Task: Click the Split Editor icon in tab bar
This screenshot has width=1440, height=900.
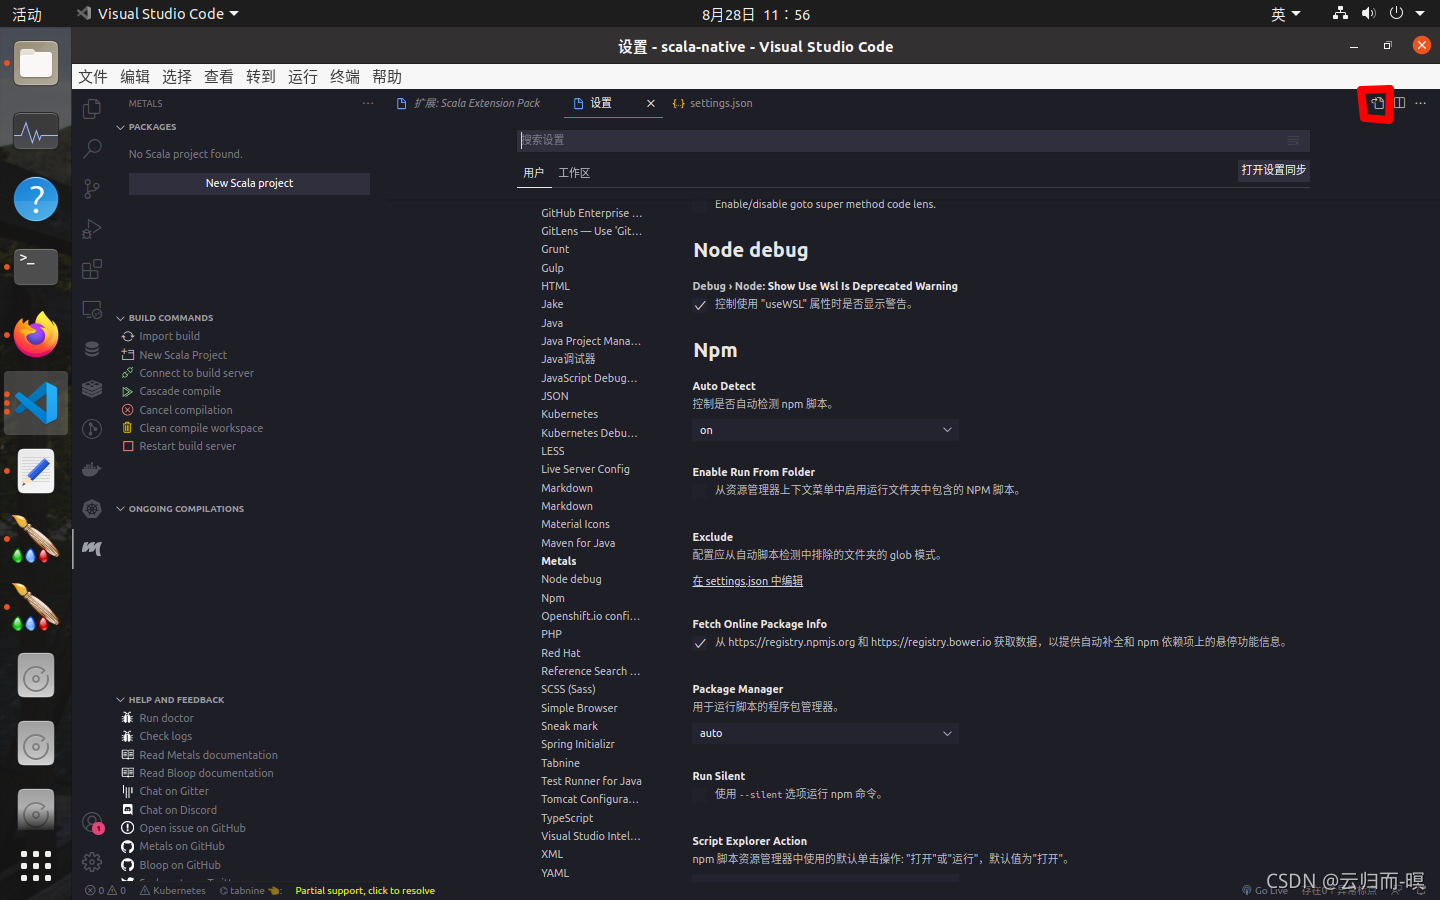Action: (1397, 103)
